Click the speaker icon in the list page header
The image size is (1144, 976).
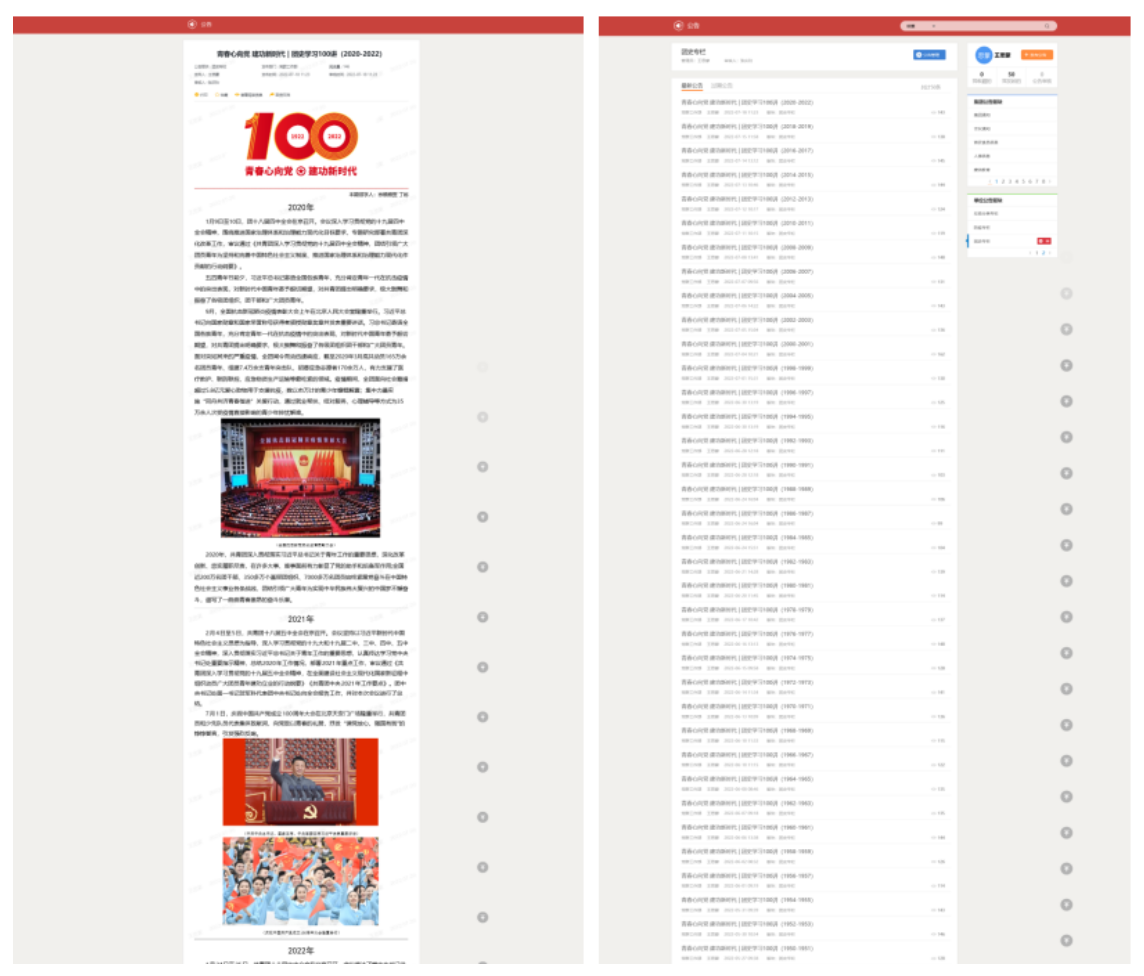pyautogui.click(x=679, y=26)
